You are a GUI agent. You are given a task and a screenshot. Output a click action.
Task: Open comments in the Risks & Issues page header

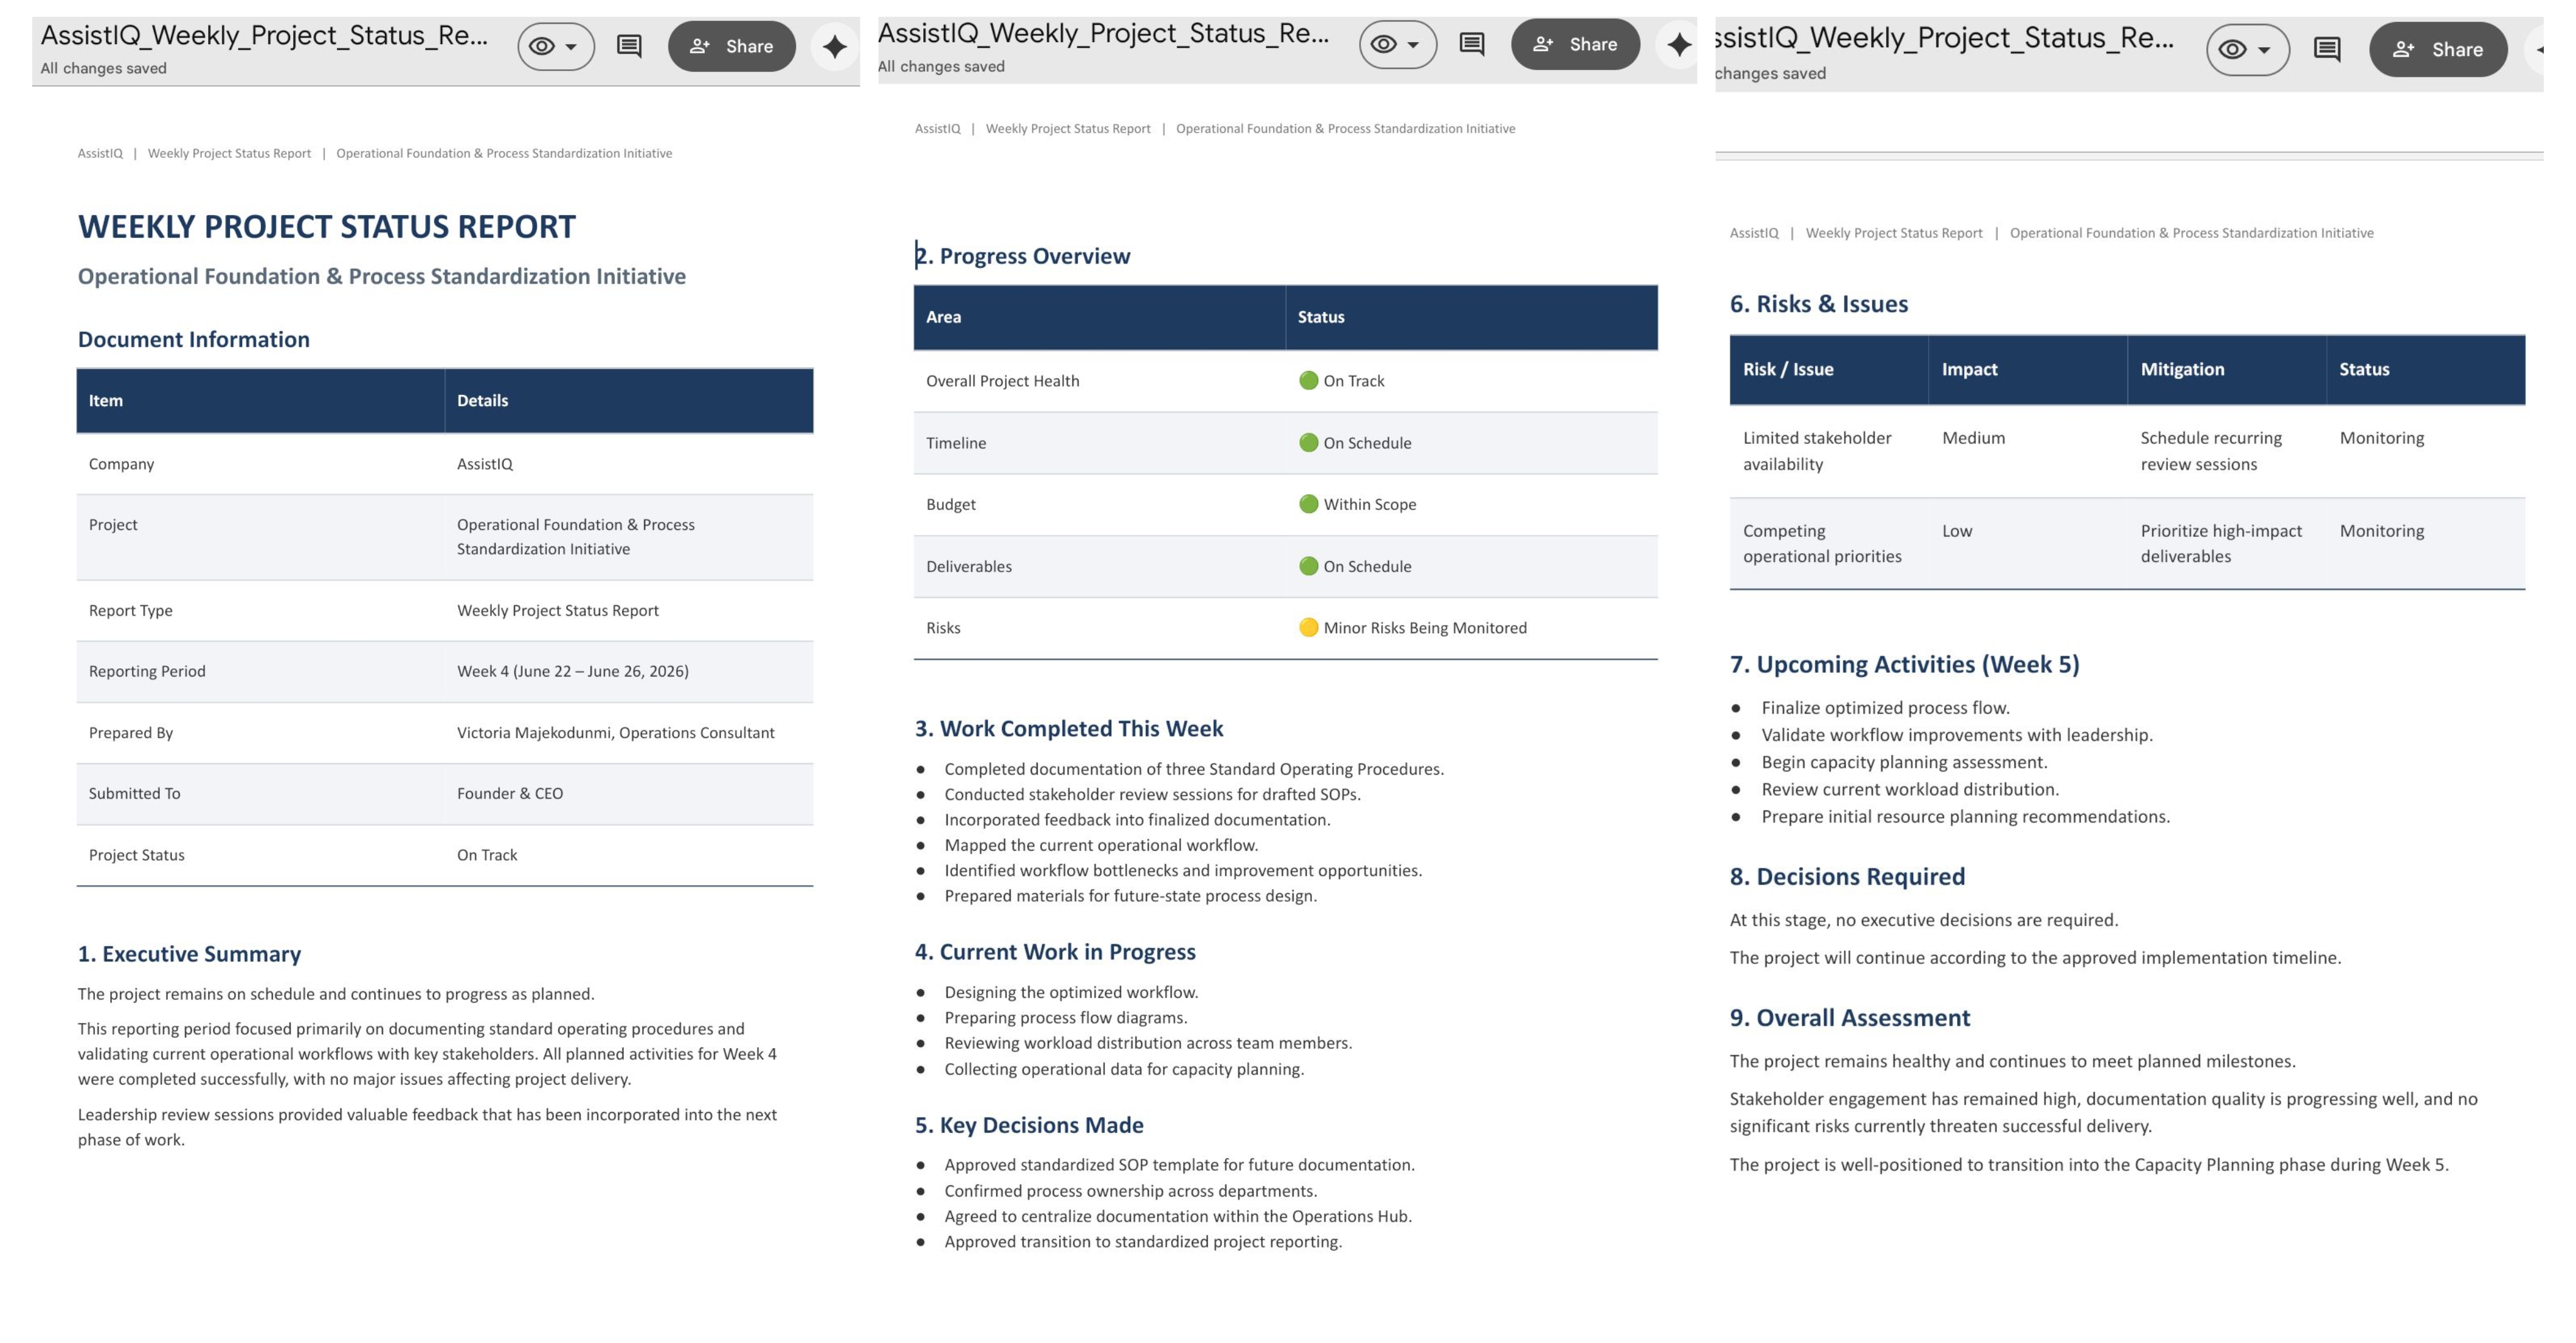coord(2327,49)
